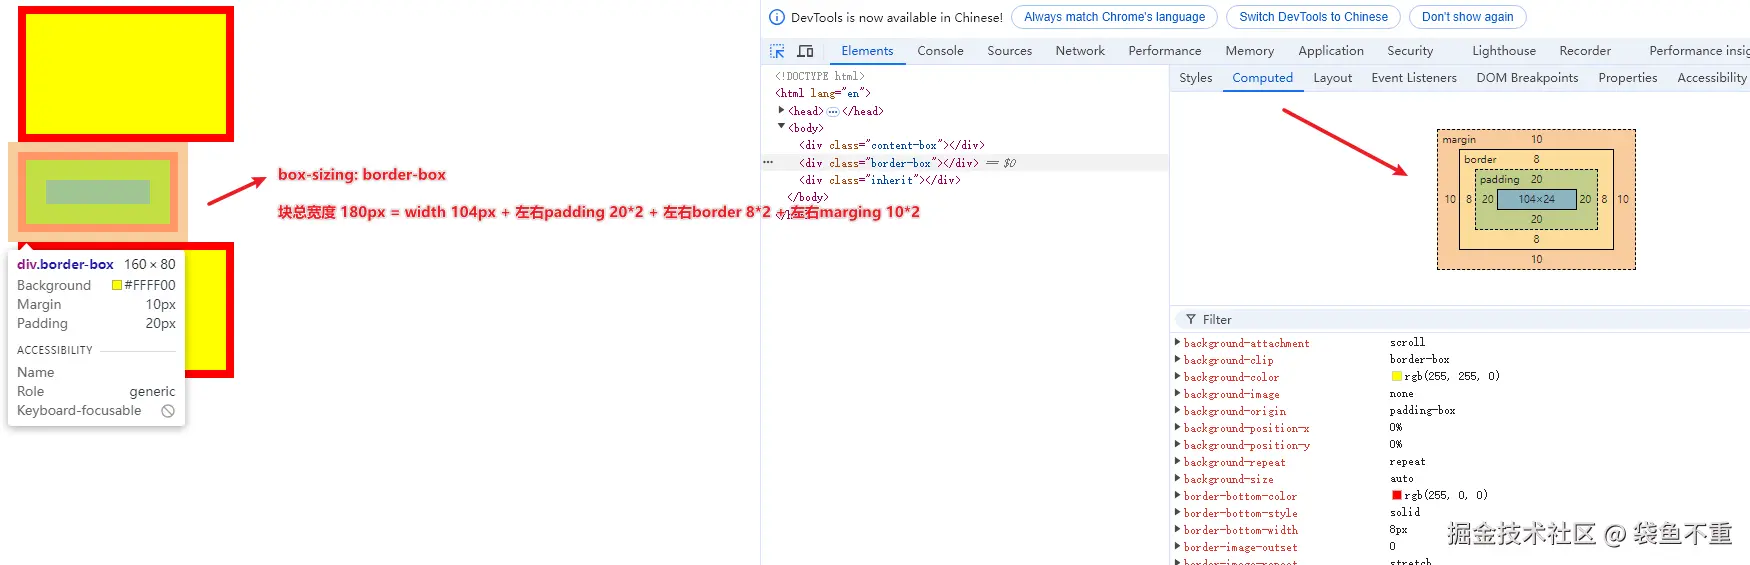Open the Layout sidebar tab
This screenshot has width=1750, height=565.
click(1332, 78)
